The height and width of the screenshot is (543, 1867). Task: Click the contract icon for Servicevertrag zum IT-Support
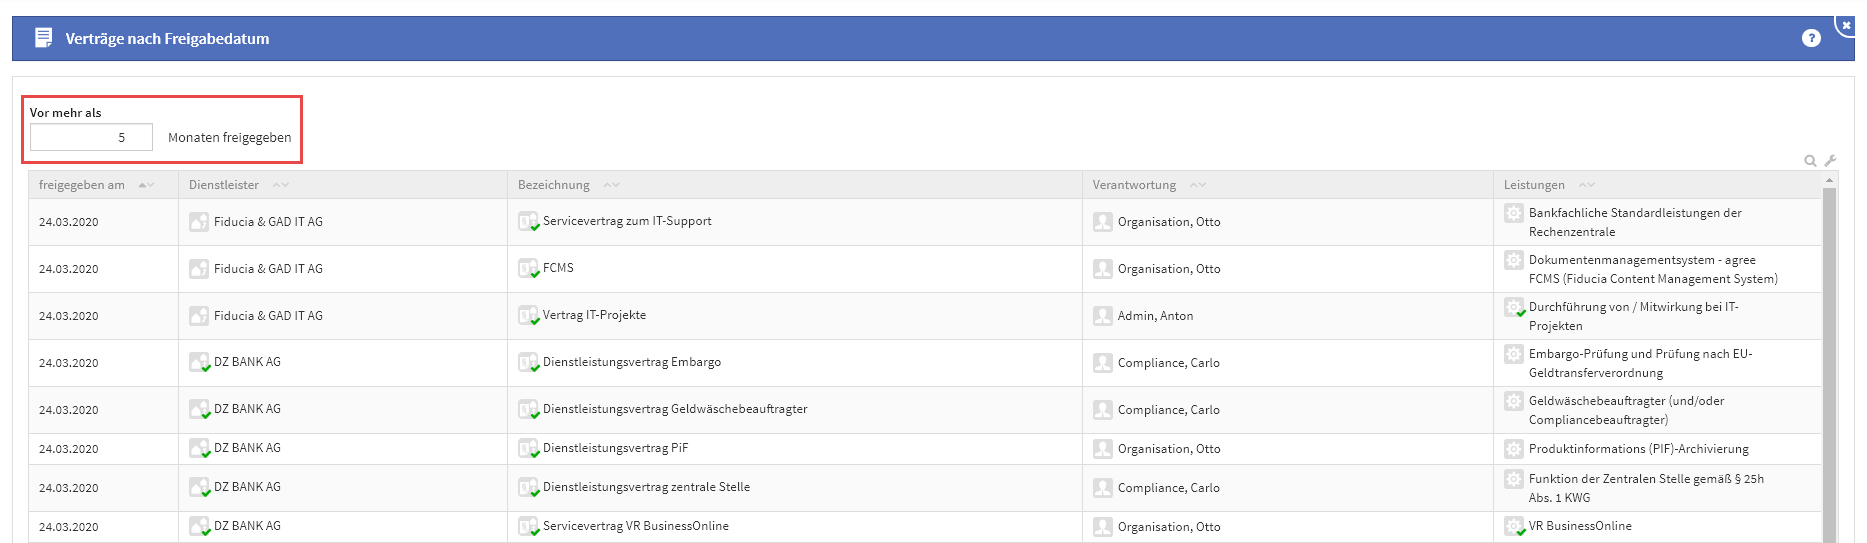tap(528, 222)
